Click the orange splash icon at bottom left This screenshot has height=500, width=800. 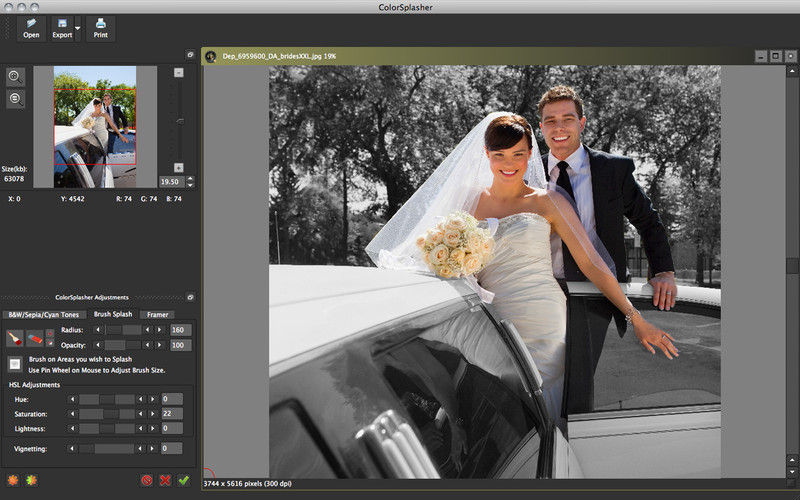(x=13, y=480)
